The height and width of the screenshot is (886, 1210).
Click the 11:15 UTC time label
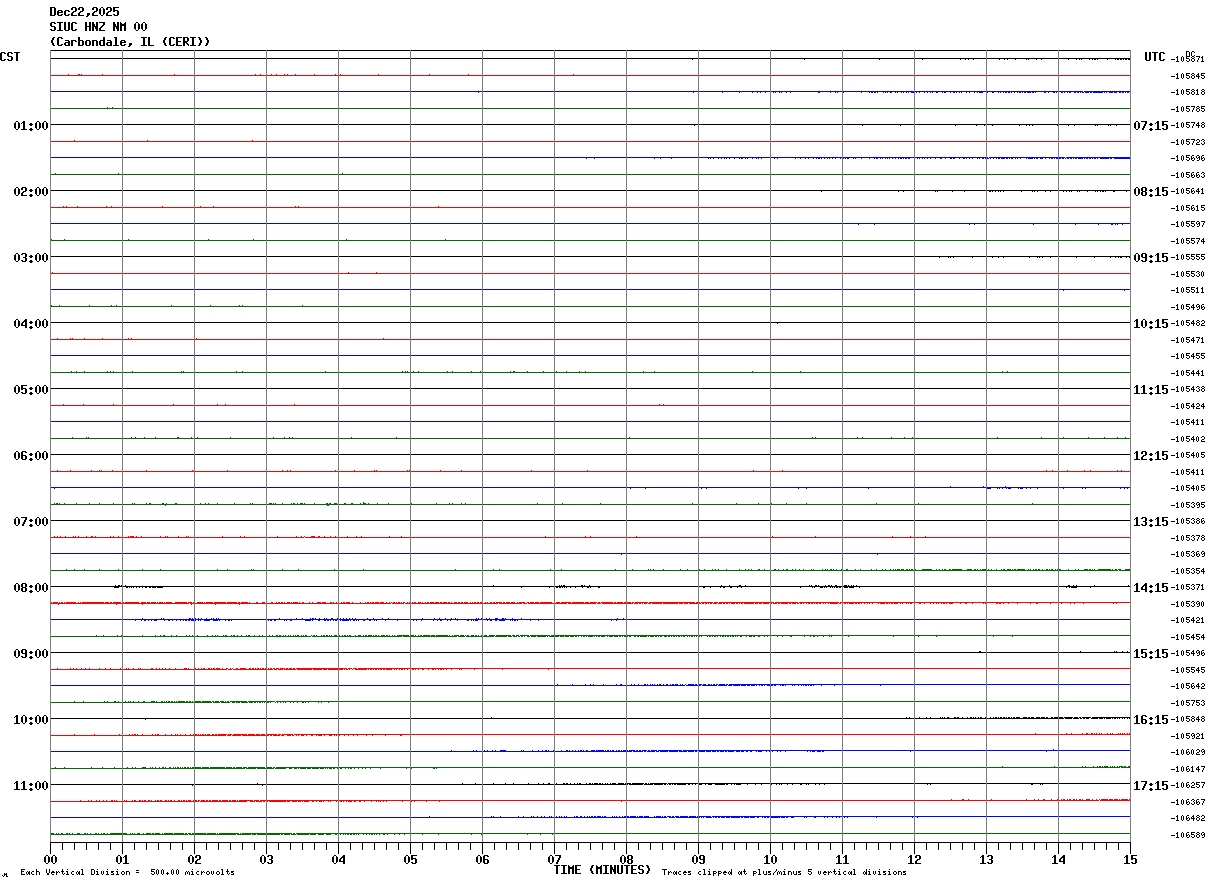click(1150, 389)
